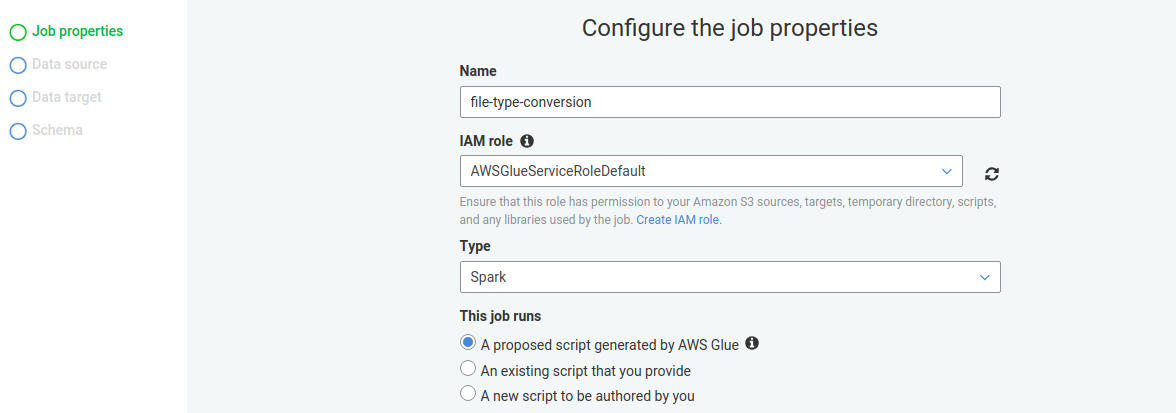1176x413 pixels.
Task: Click the IAM role chevron arrow
Action: point(946,171)
